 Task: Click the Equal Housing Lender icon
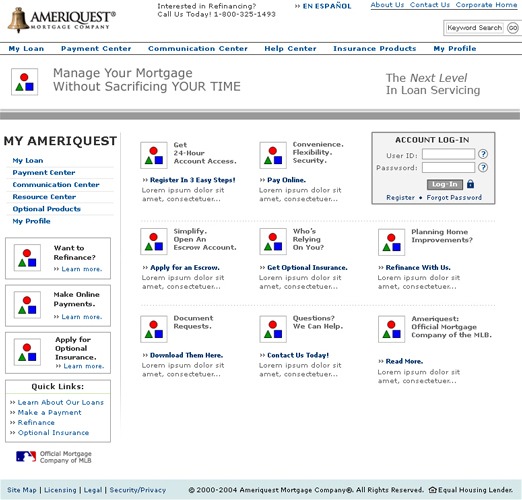click(x=432, y=490)
